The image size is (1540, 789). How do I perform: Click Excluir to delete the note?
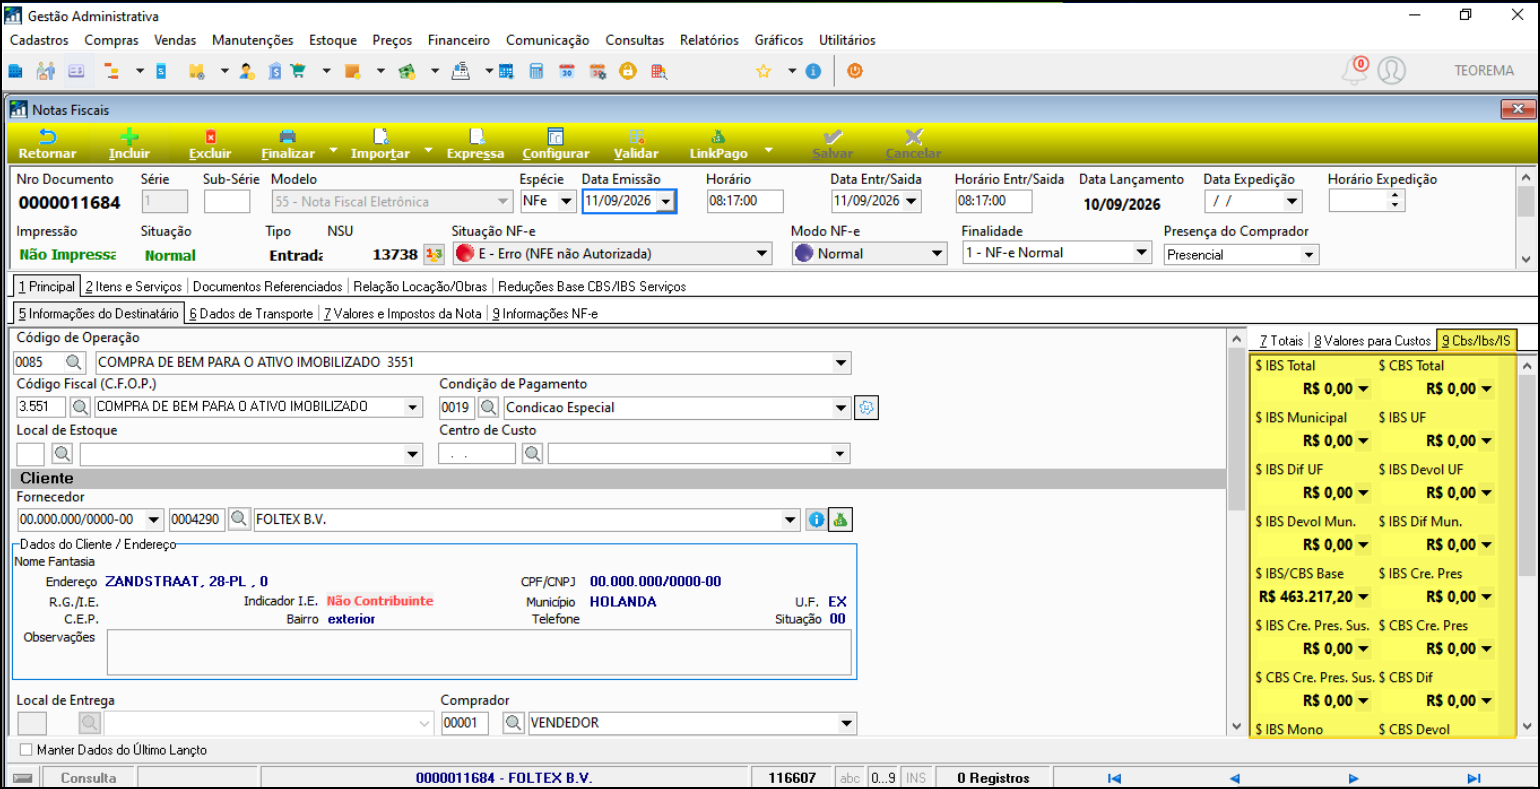[x=210, y=144]
